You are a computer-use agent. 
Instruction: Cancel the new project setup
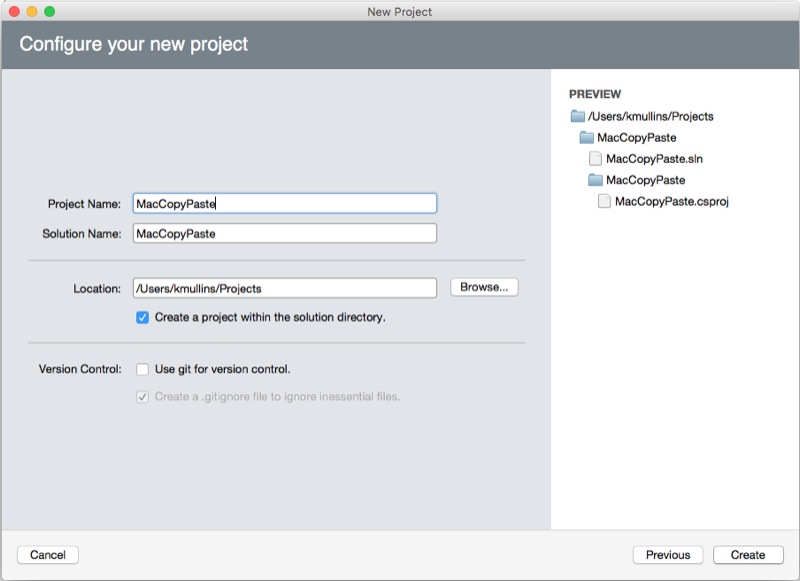pos(47,554)
